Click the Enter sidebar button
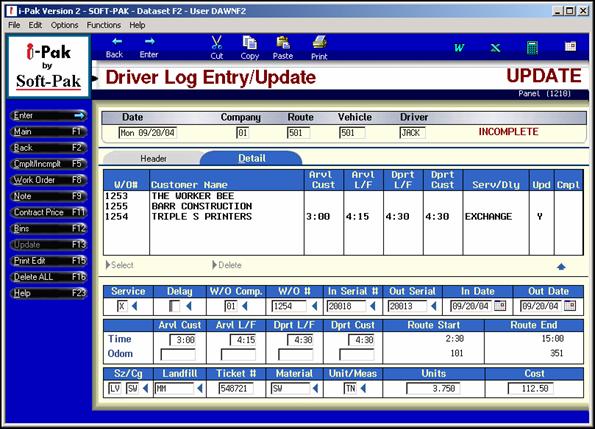 point(49,115)
